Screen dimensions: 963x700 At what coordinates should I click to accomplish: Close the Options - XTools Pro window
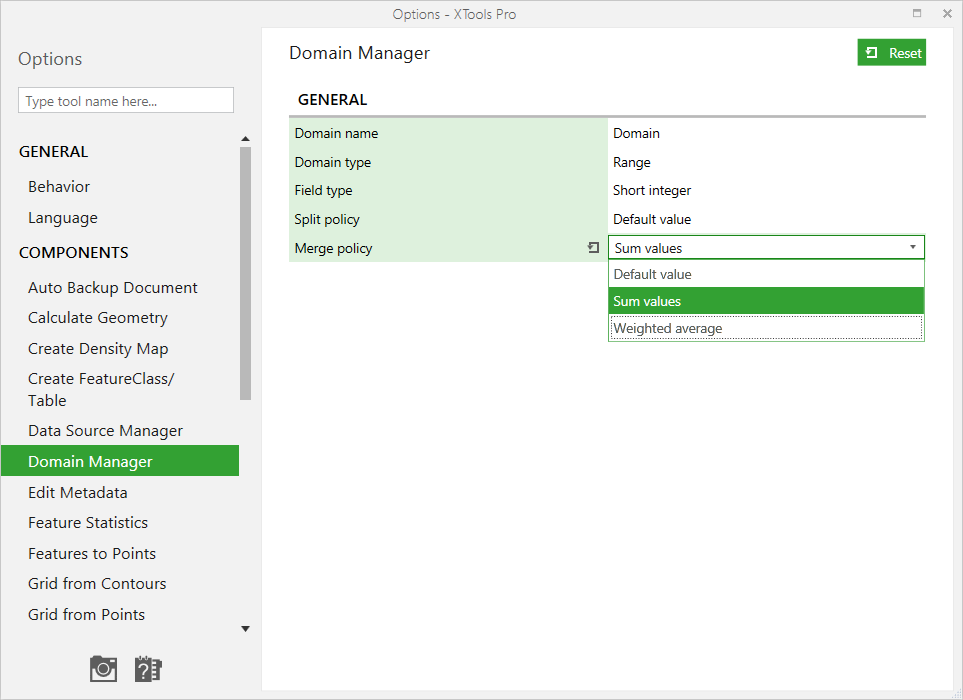pyautogui.click(x=947, y=13)
